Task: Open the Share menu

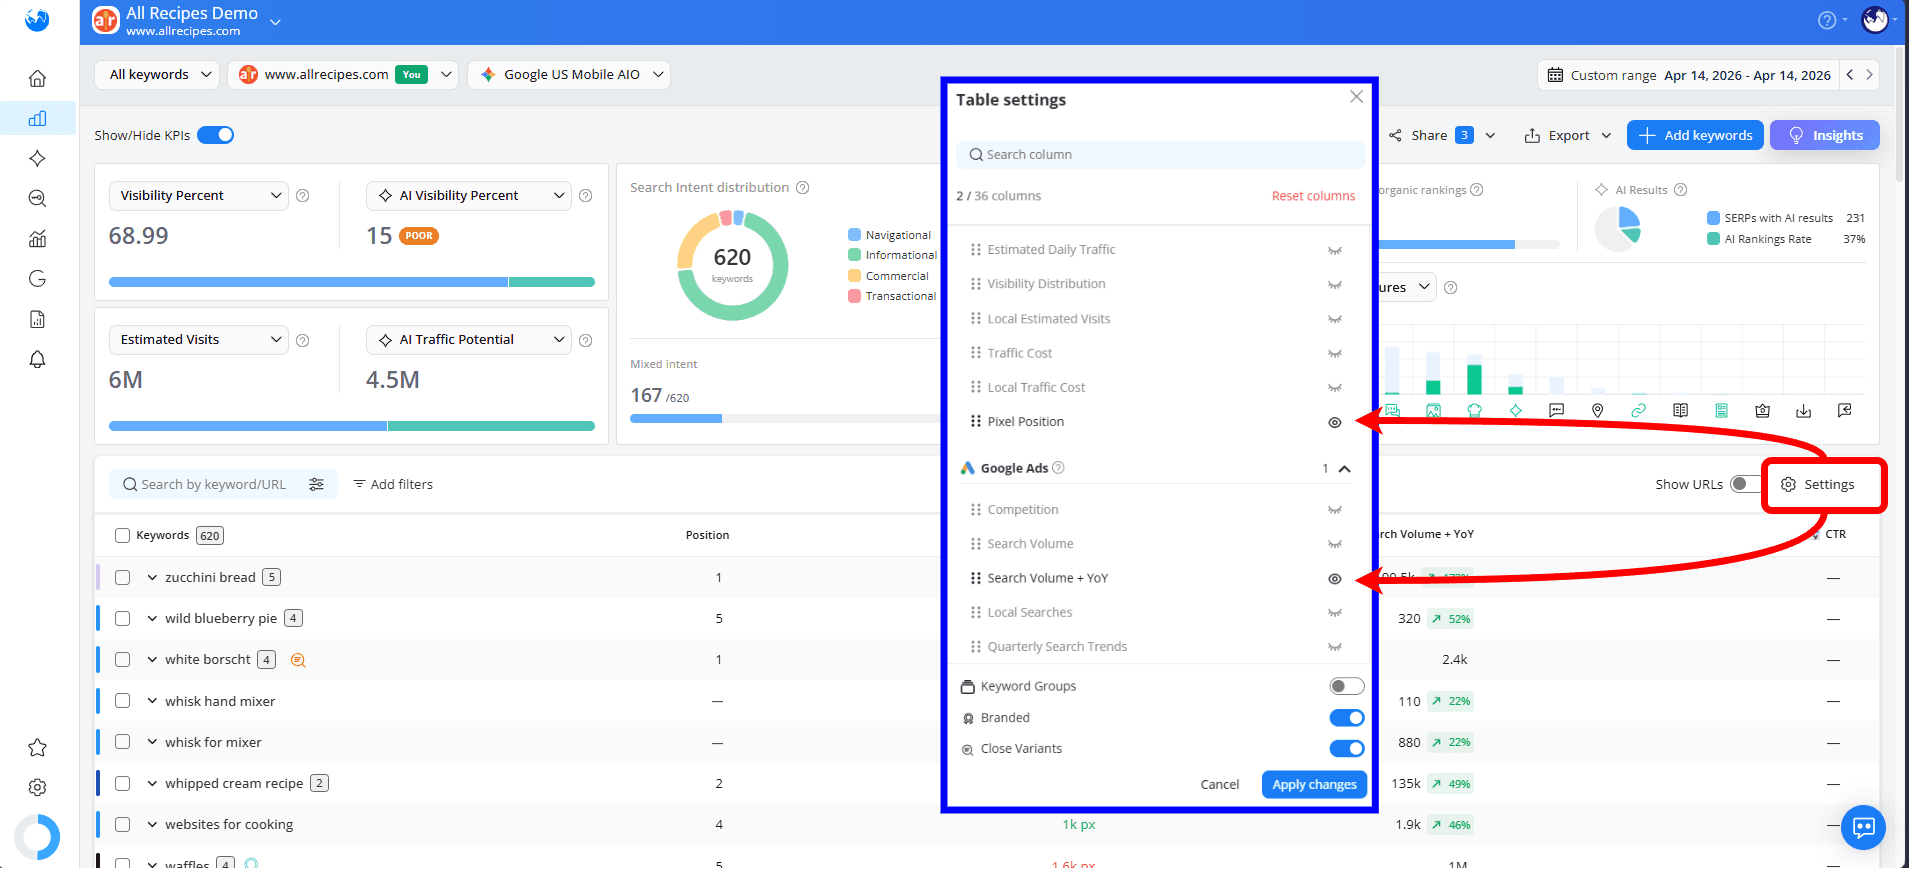Action: pos(1442,135)
